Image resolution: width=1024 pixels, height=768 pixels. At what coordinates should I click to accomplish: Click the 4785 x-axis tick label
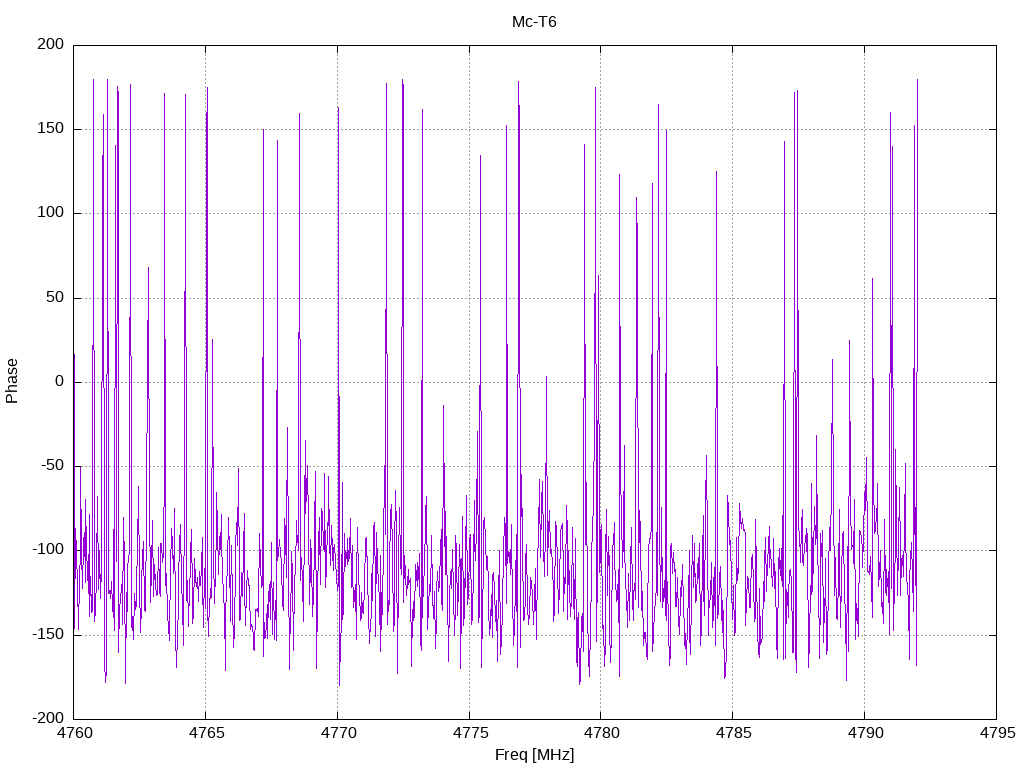pos(733,733)
